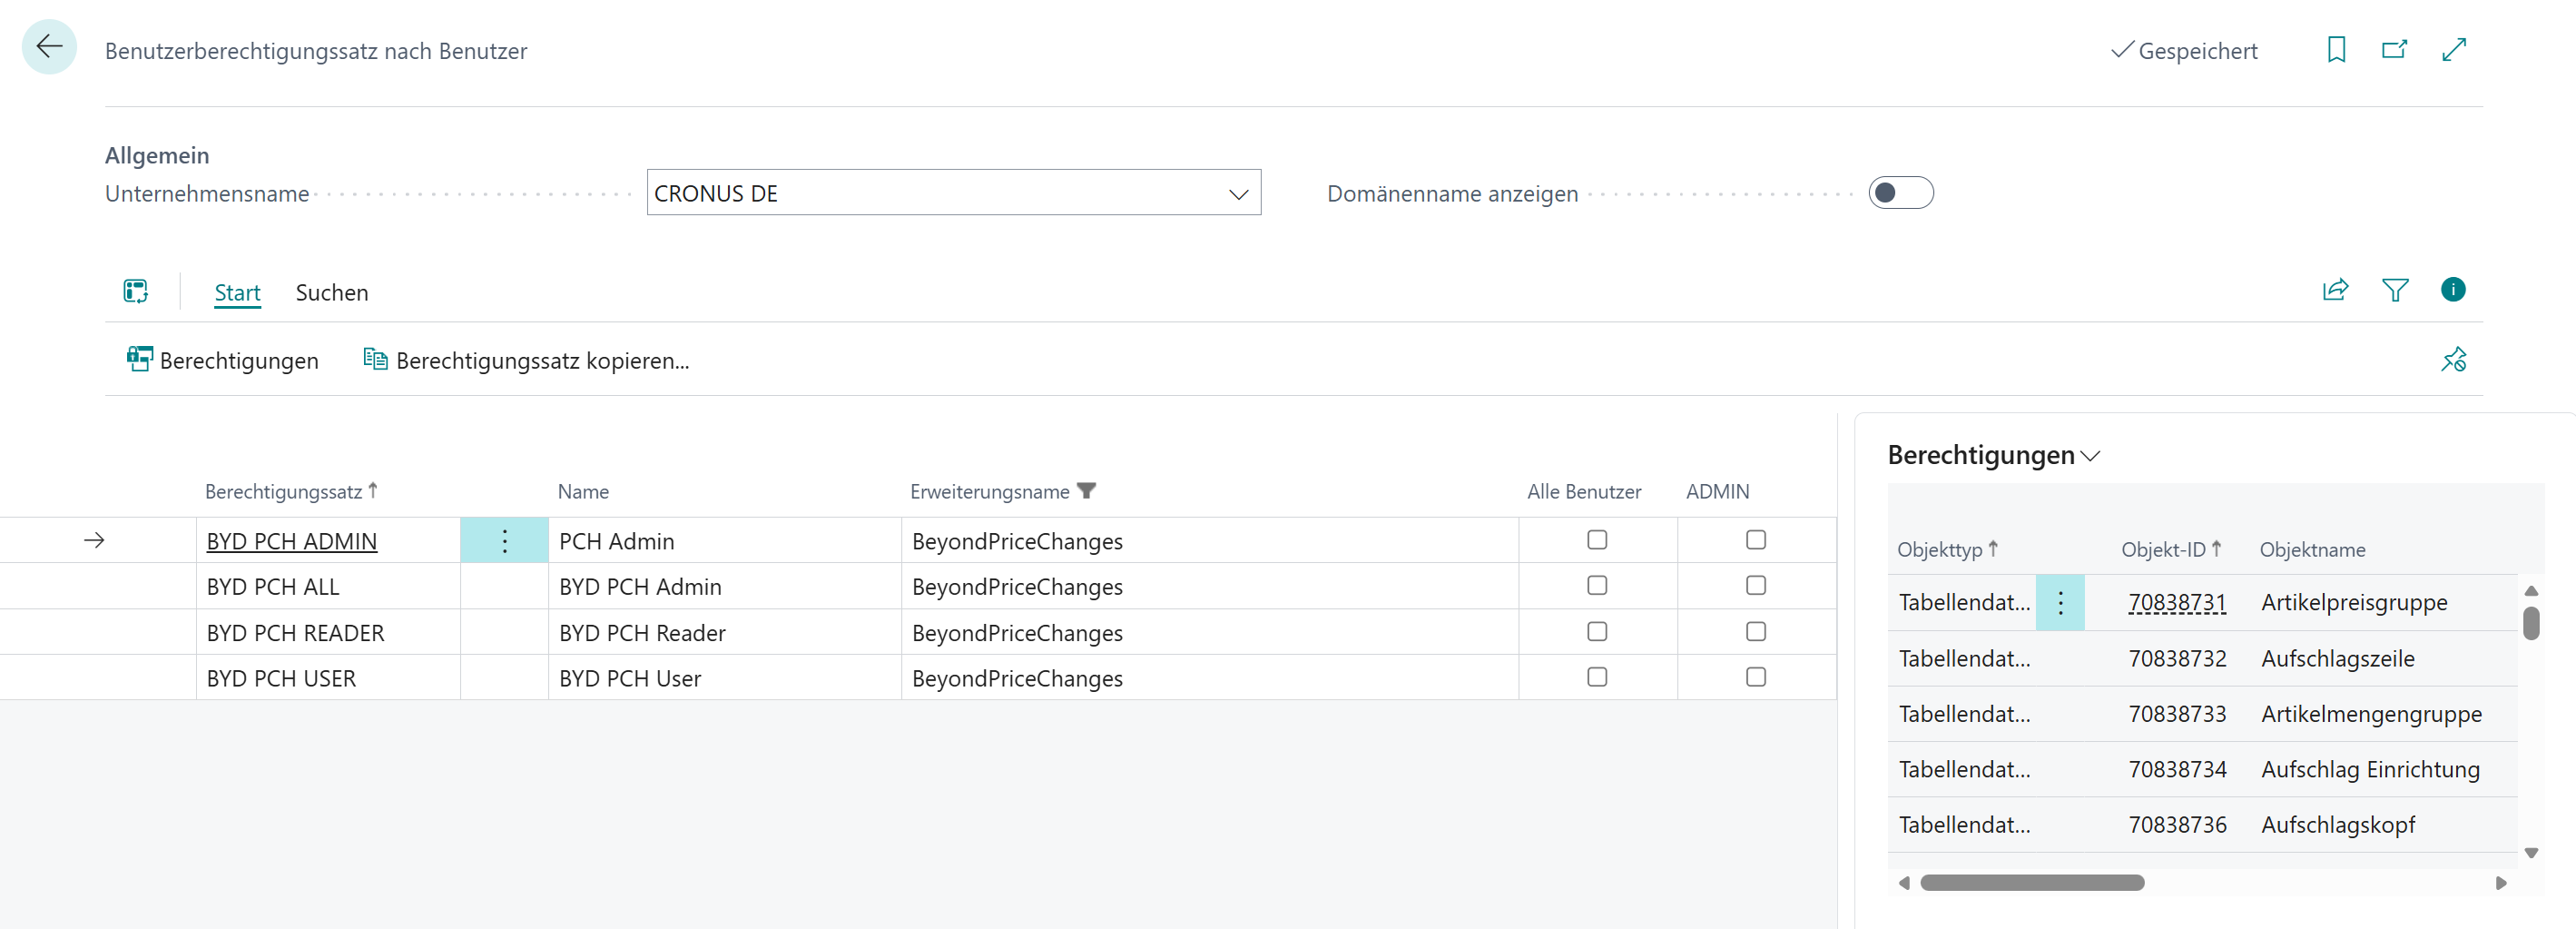This screenshot has width=2576, height=929.
Task: Click FactBox scroll down arrow
Action: pos(2531,853)
